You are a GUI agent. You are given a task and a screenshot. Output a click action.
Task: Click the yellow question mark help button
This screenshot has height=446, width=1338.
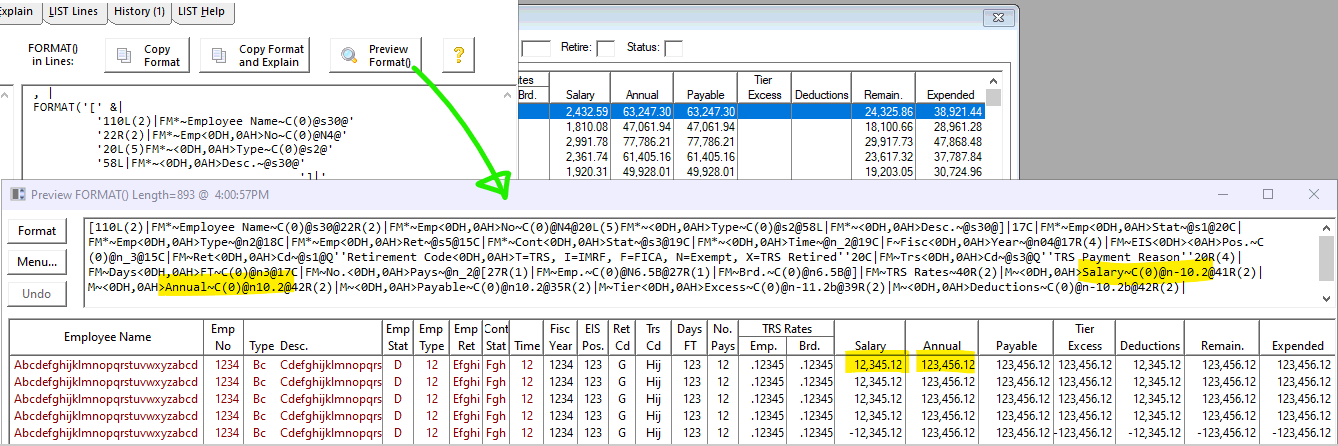click(458, 55)
